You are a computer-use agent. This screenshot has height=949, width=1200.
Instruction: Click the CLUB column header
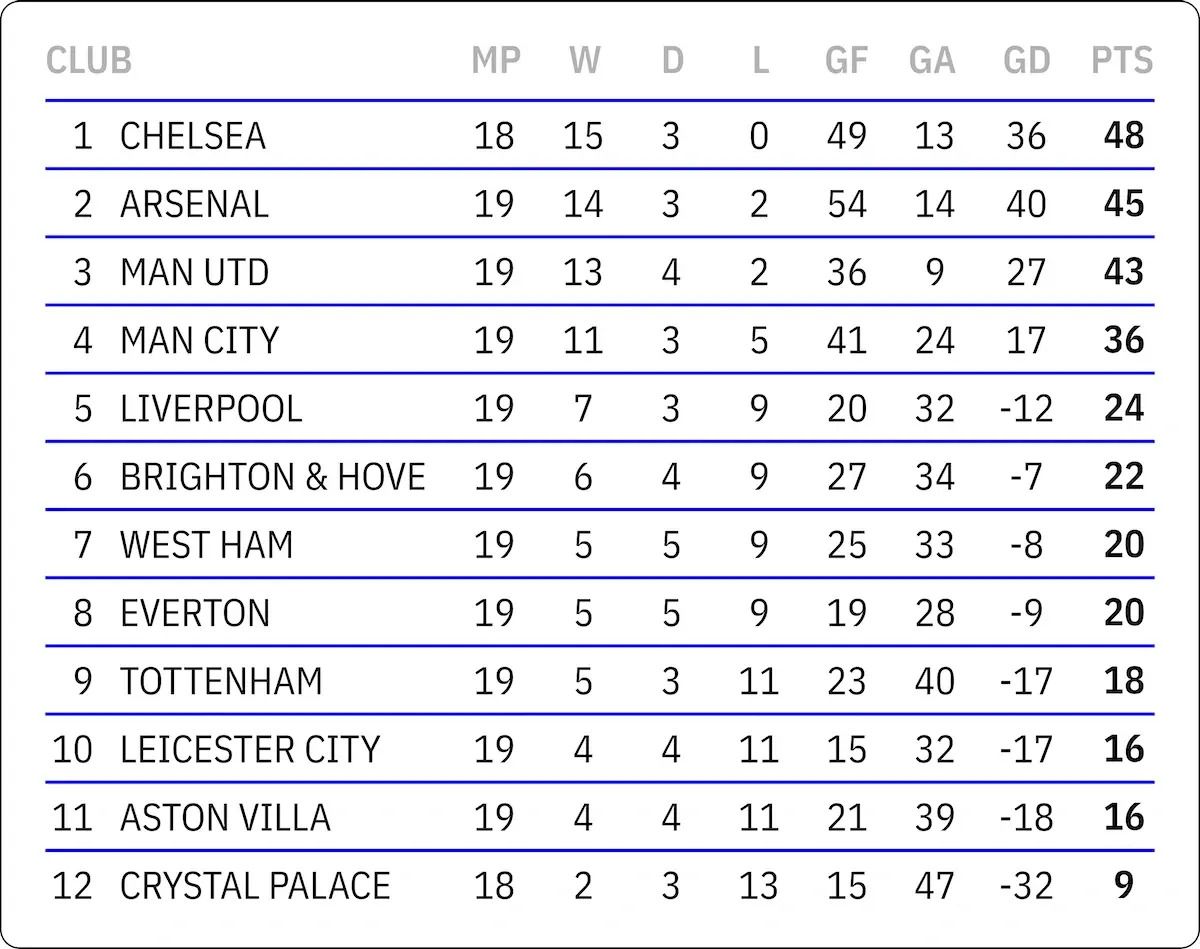[x=88, y=61]
